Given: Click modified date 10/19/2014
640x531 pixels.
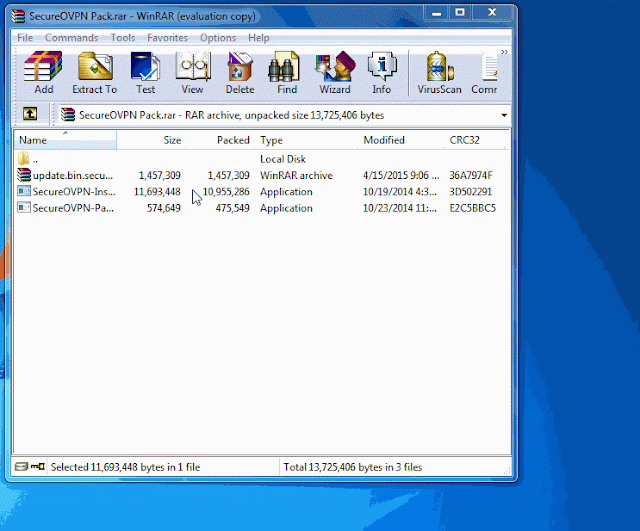Looking at the screenshot, I should point(400,192).
